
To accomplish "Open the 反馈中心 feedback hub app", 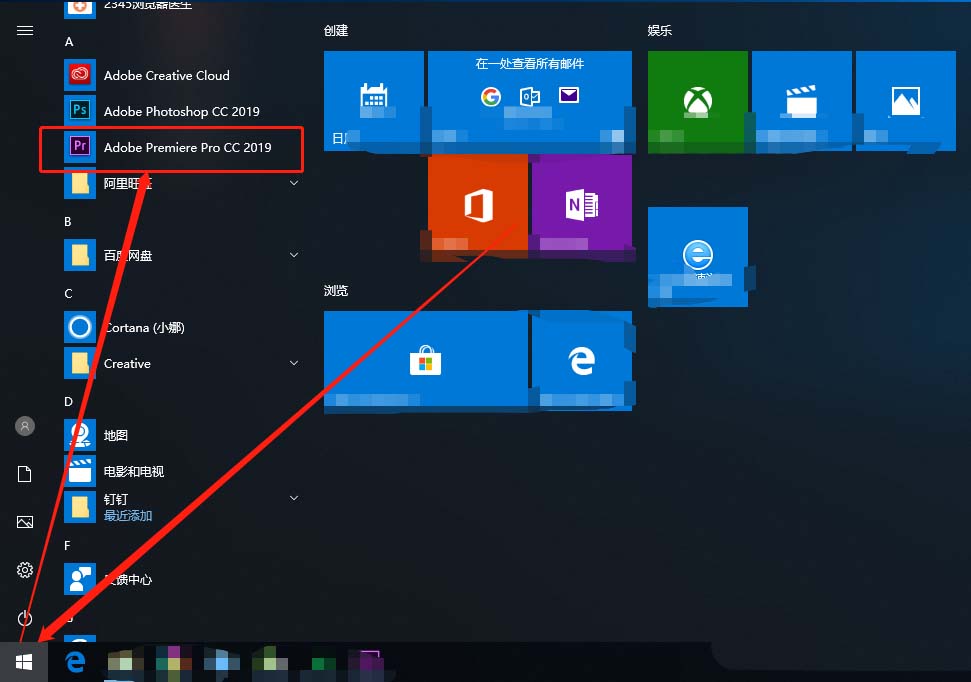I will point(181,579).
